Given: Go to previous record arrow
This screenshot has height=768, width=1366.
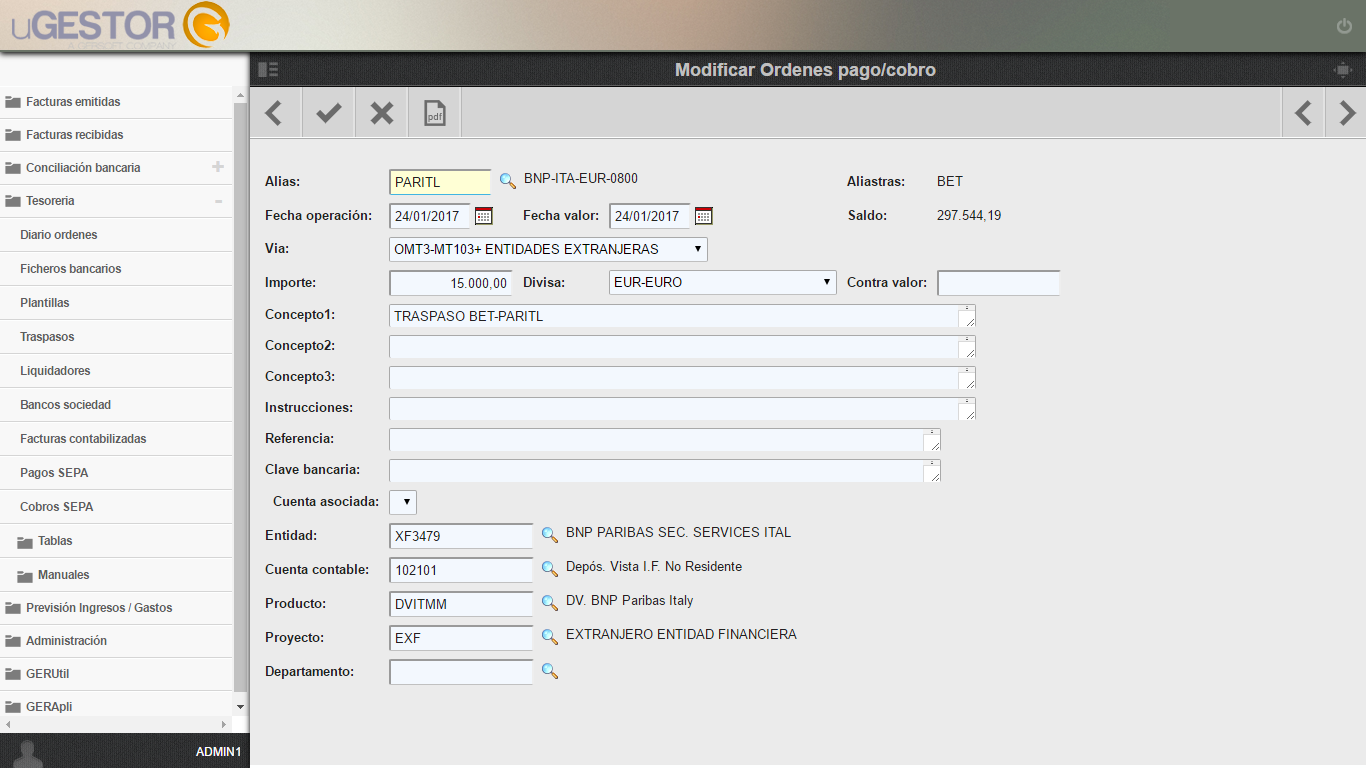Looking at the screenshot, I should [1303, 113].
